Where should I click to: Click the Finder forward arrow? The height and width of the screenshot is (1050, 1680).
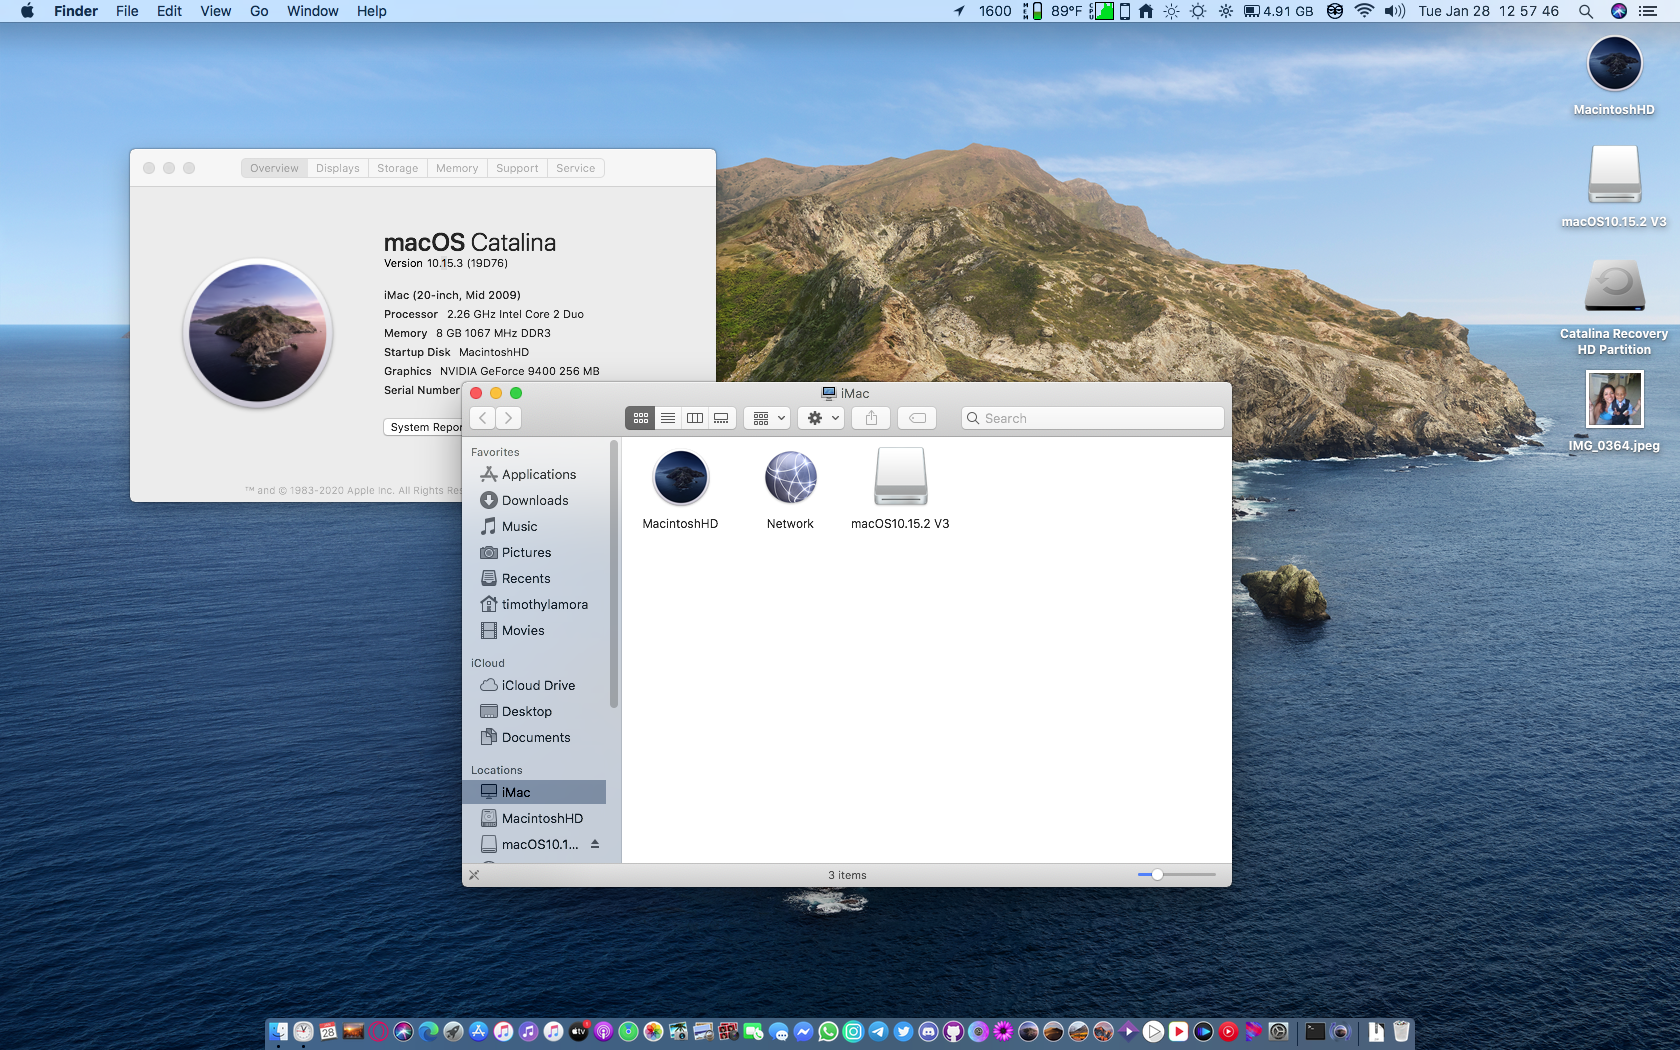(508, 418)
